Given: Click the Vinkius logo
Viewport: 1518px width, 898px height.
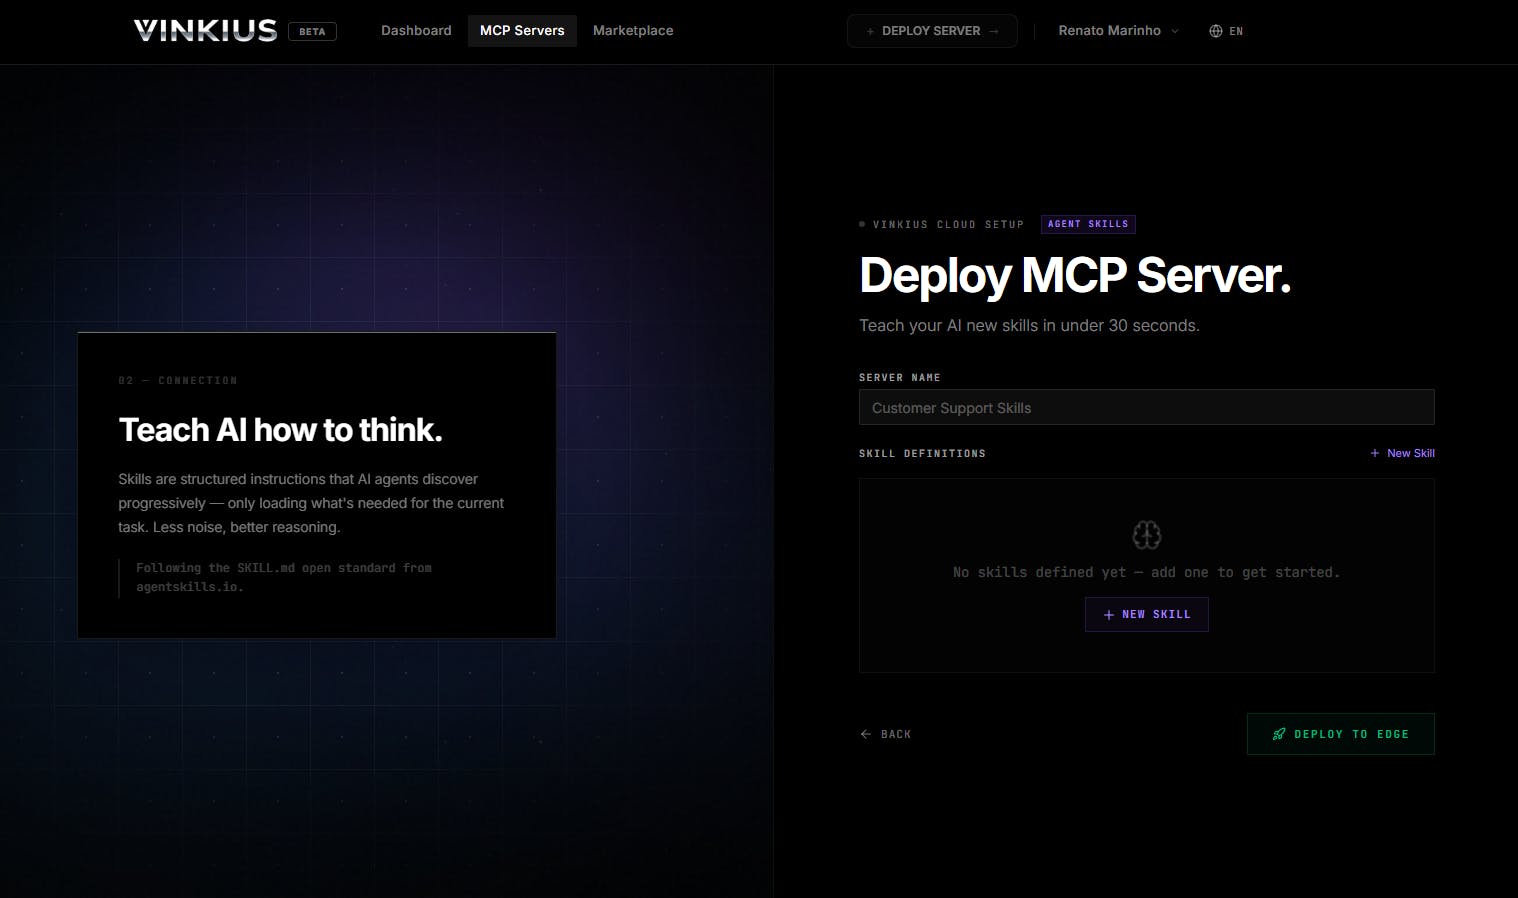Looking at the screenshot, I should point(205,31).
